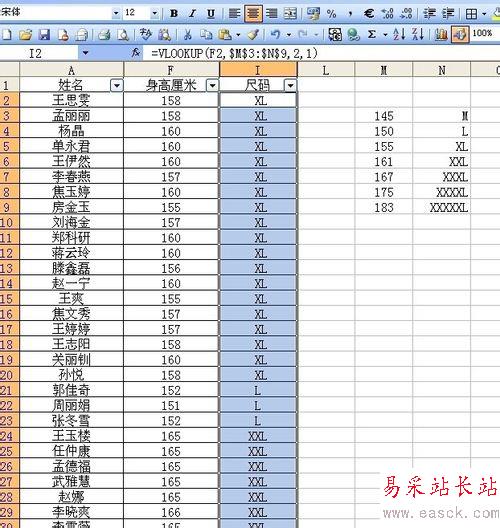Decrease indent of cell

[429, 13]
